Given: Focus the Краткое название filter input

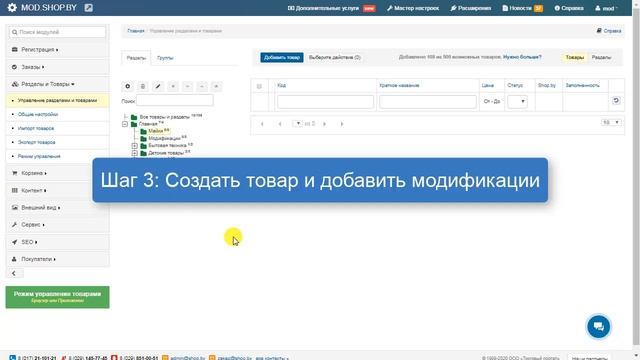Looking at the screenshot, I should point(428,102).
